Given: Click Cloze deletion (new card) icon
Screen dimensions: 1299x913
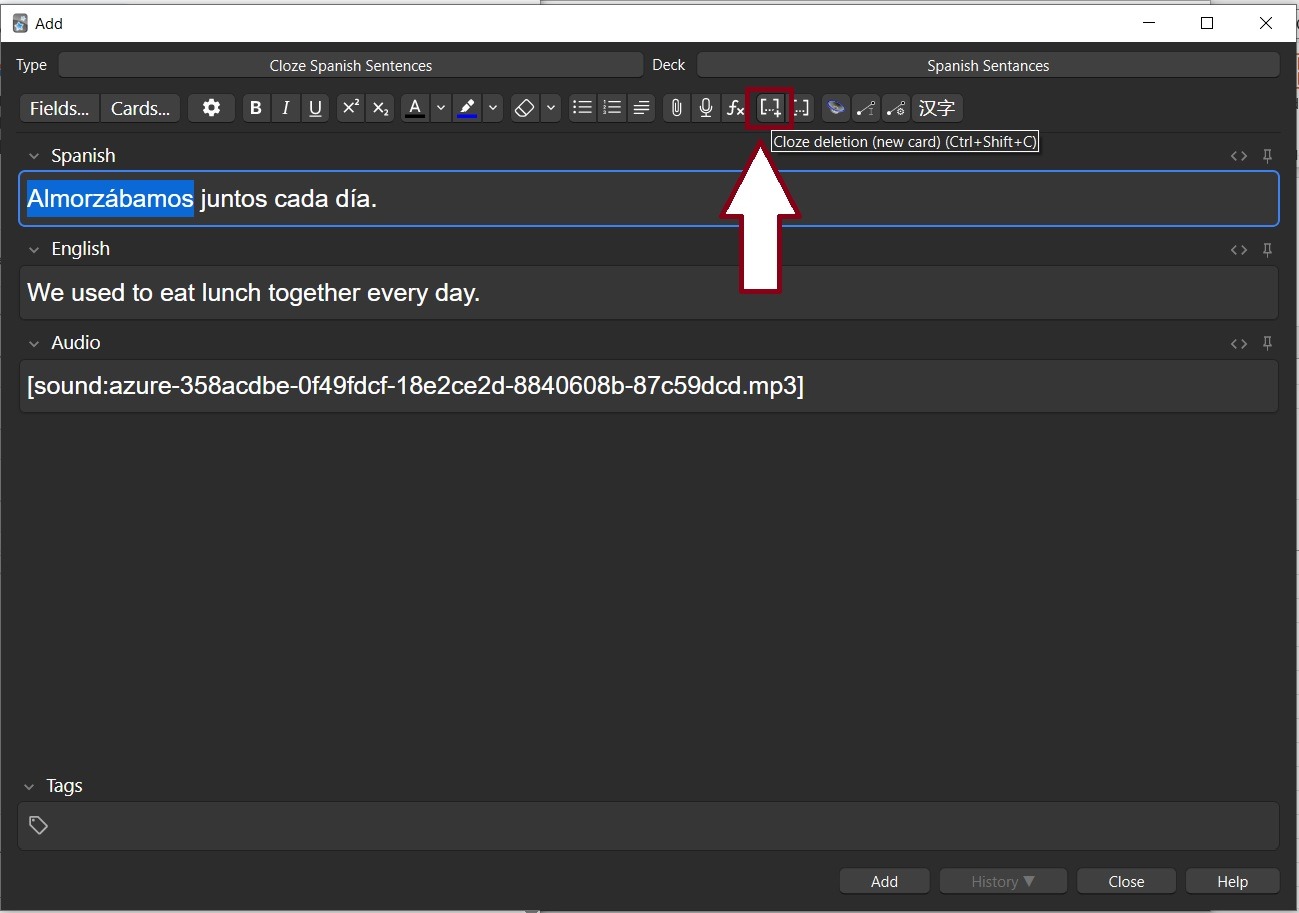Looking at the screenshot, I should pos(770,108).
